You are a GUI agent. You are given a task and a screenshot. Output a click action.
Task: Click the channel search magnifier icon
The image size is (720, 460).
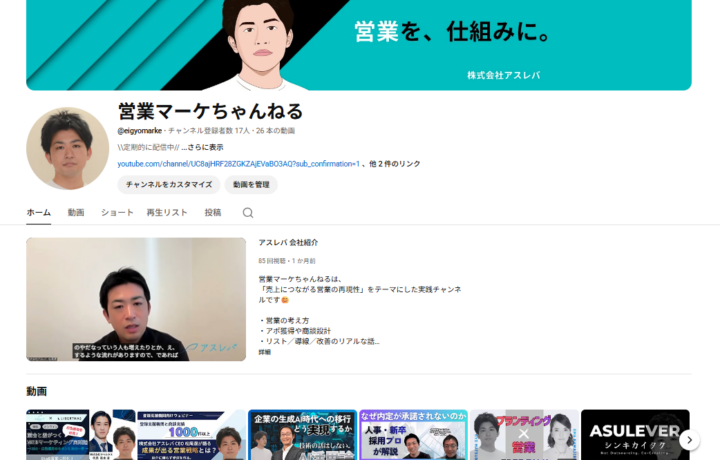coord(248,213)
